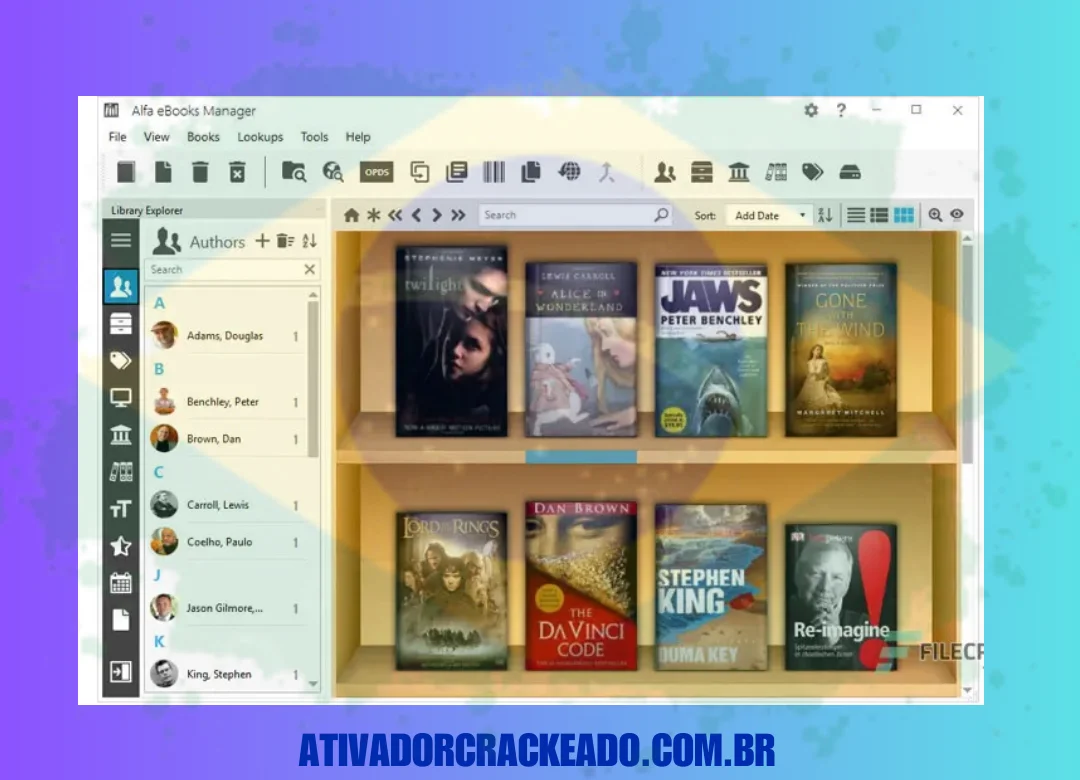Screen dimensions: 1080x780
Task: Go to next page arrow
Action: point(437,215)
